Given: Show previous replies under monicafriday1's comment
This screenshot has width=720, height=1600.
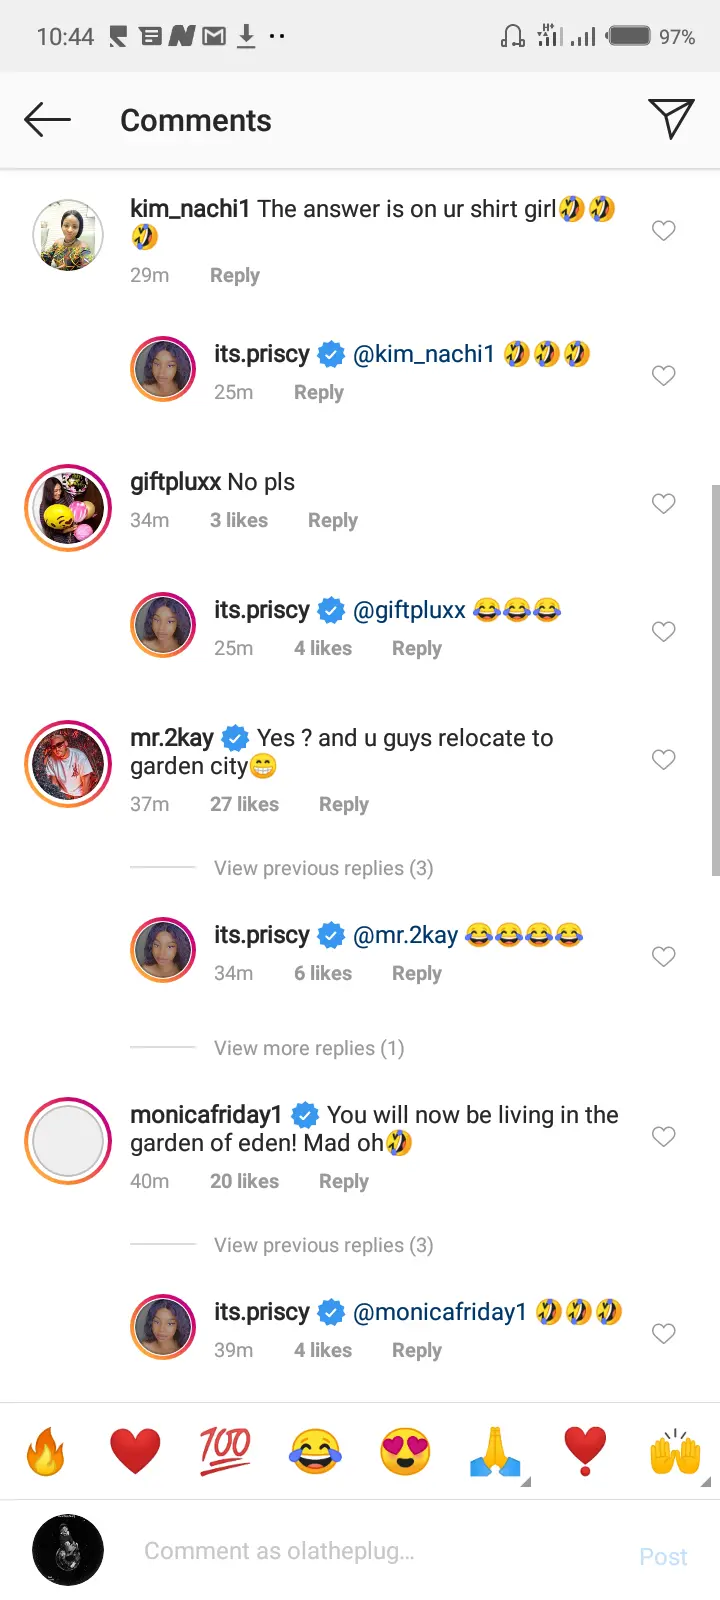Looking at the screenshot, I should [x=323, y=1245].
